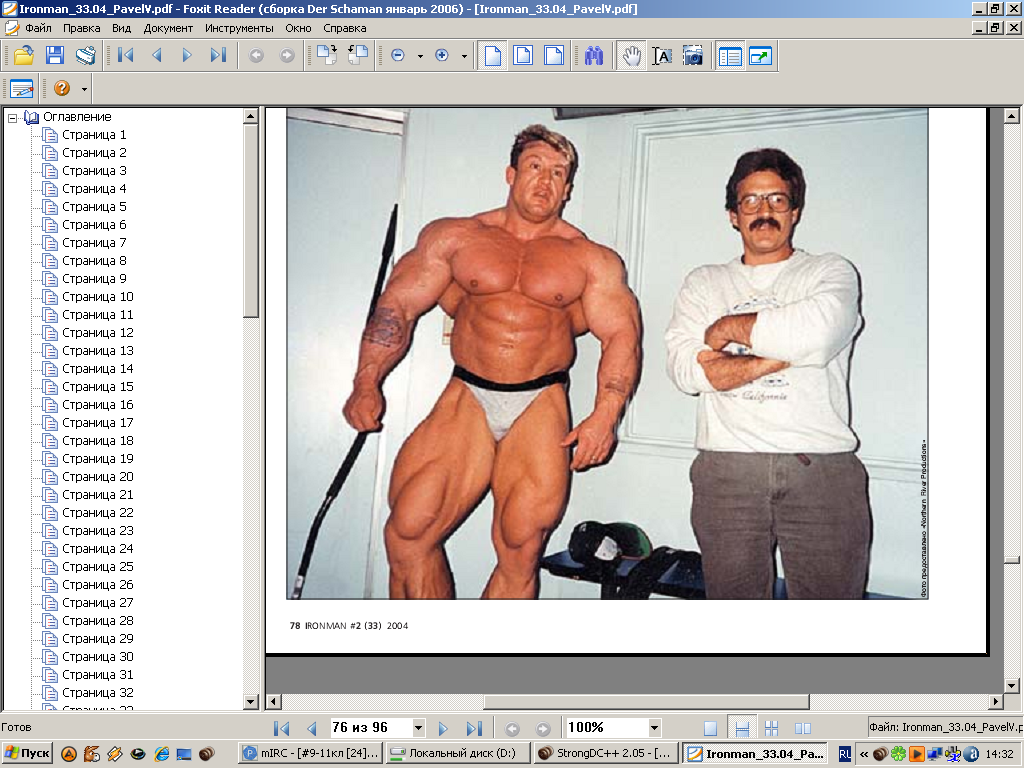
Task: Toggle continuous page mode in status bar
Action: pos(741,728)
